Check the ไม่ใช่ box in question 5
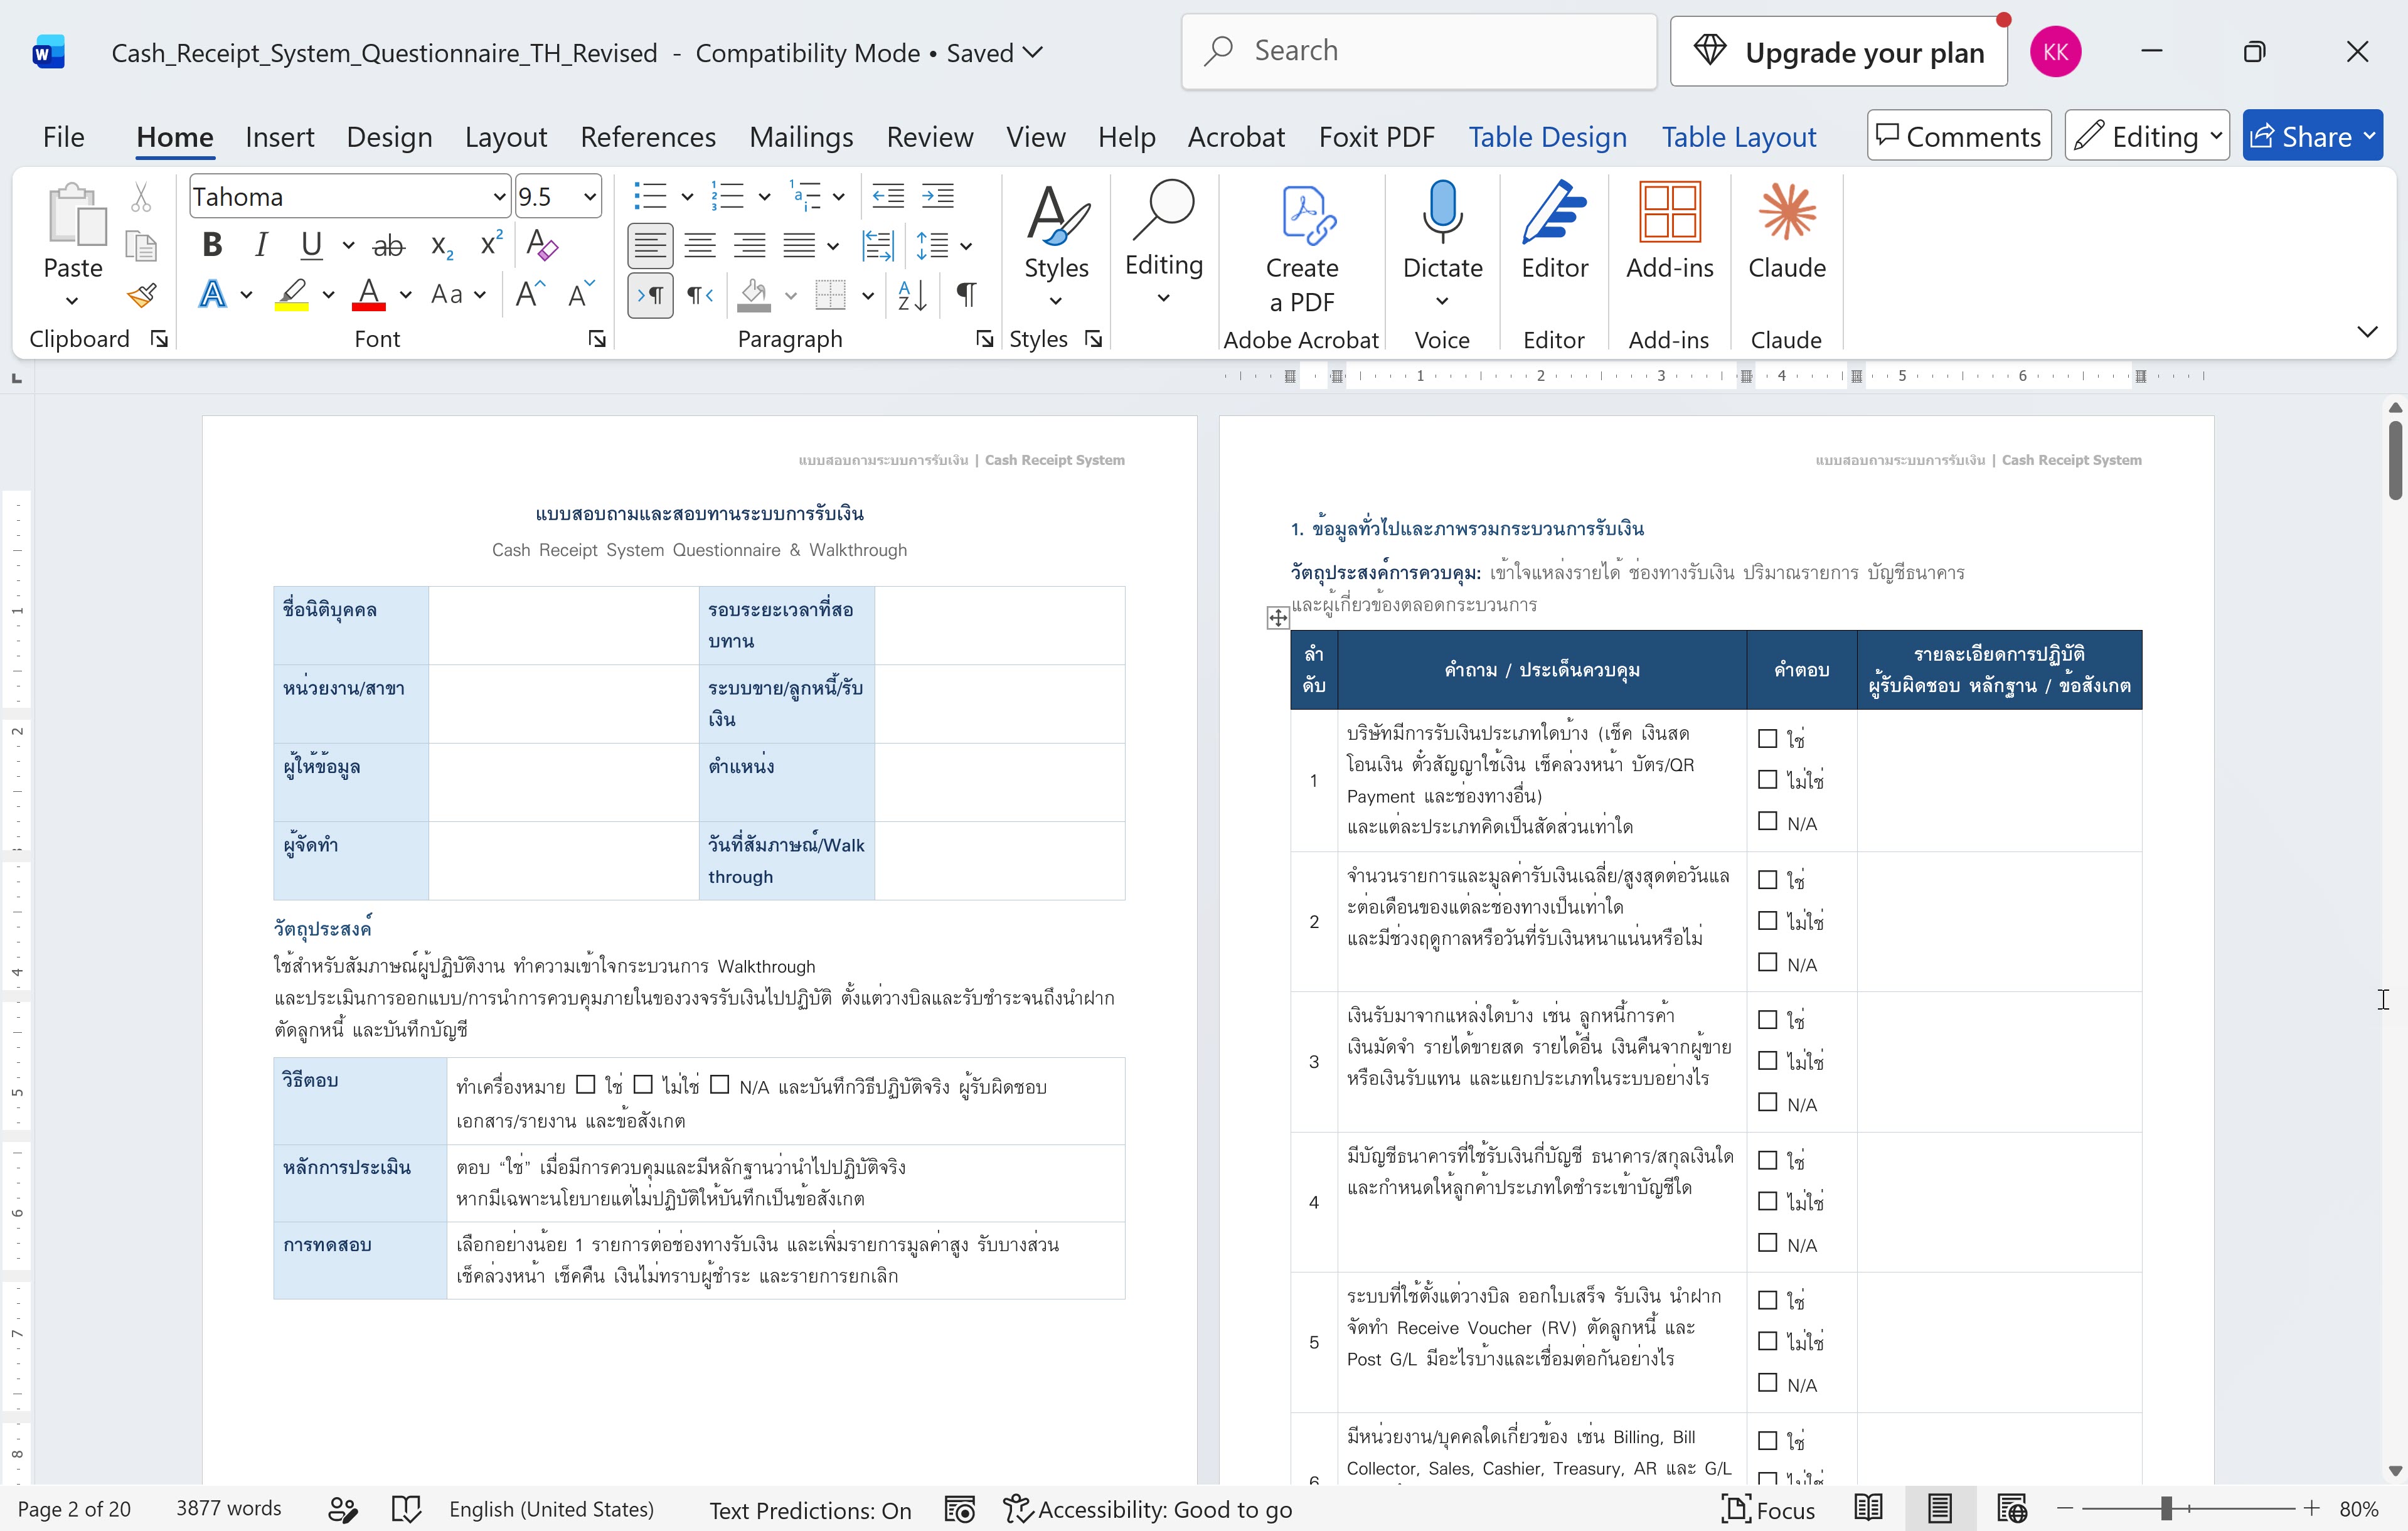The width and height of the screenshot is (2408, 1531). pyautogui.click(x=1768, y=1341)
